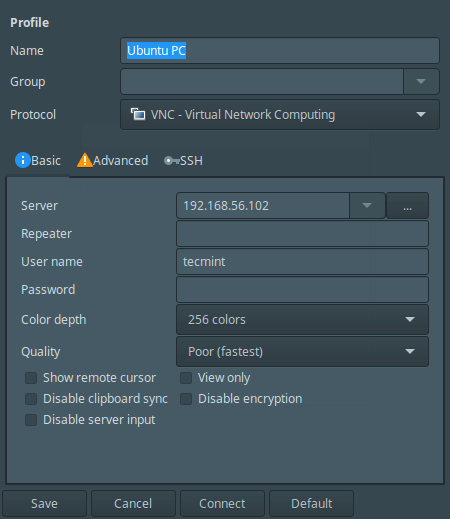Click the Server label
This screenshot has height=519, width=450.
pyautogui.click(x=39, y=206)
